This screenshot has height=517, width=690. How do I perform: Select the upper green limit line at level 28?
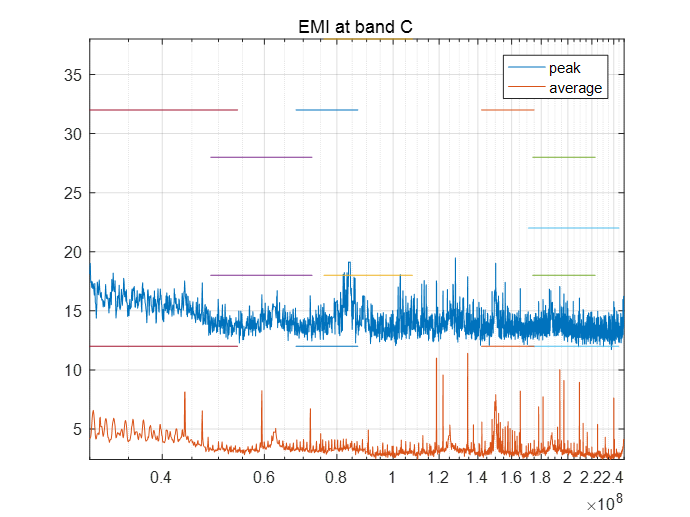pos(564,157)
